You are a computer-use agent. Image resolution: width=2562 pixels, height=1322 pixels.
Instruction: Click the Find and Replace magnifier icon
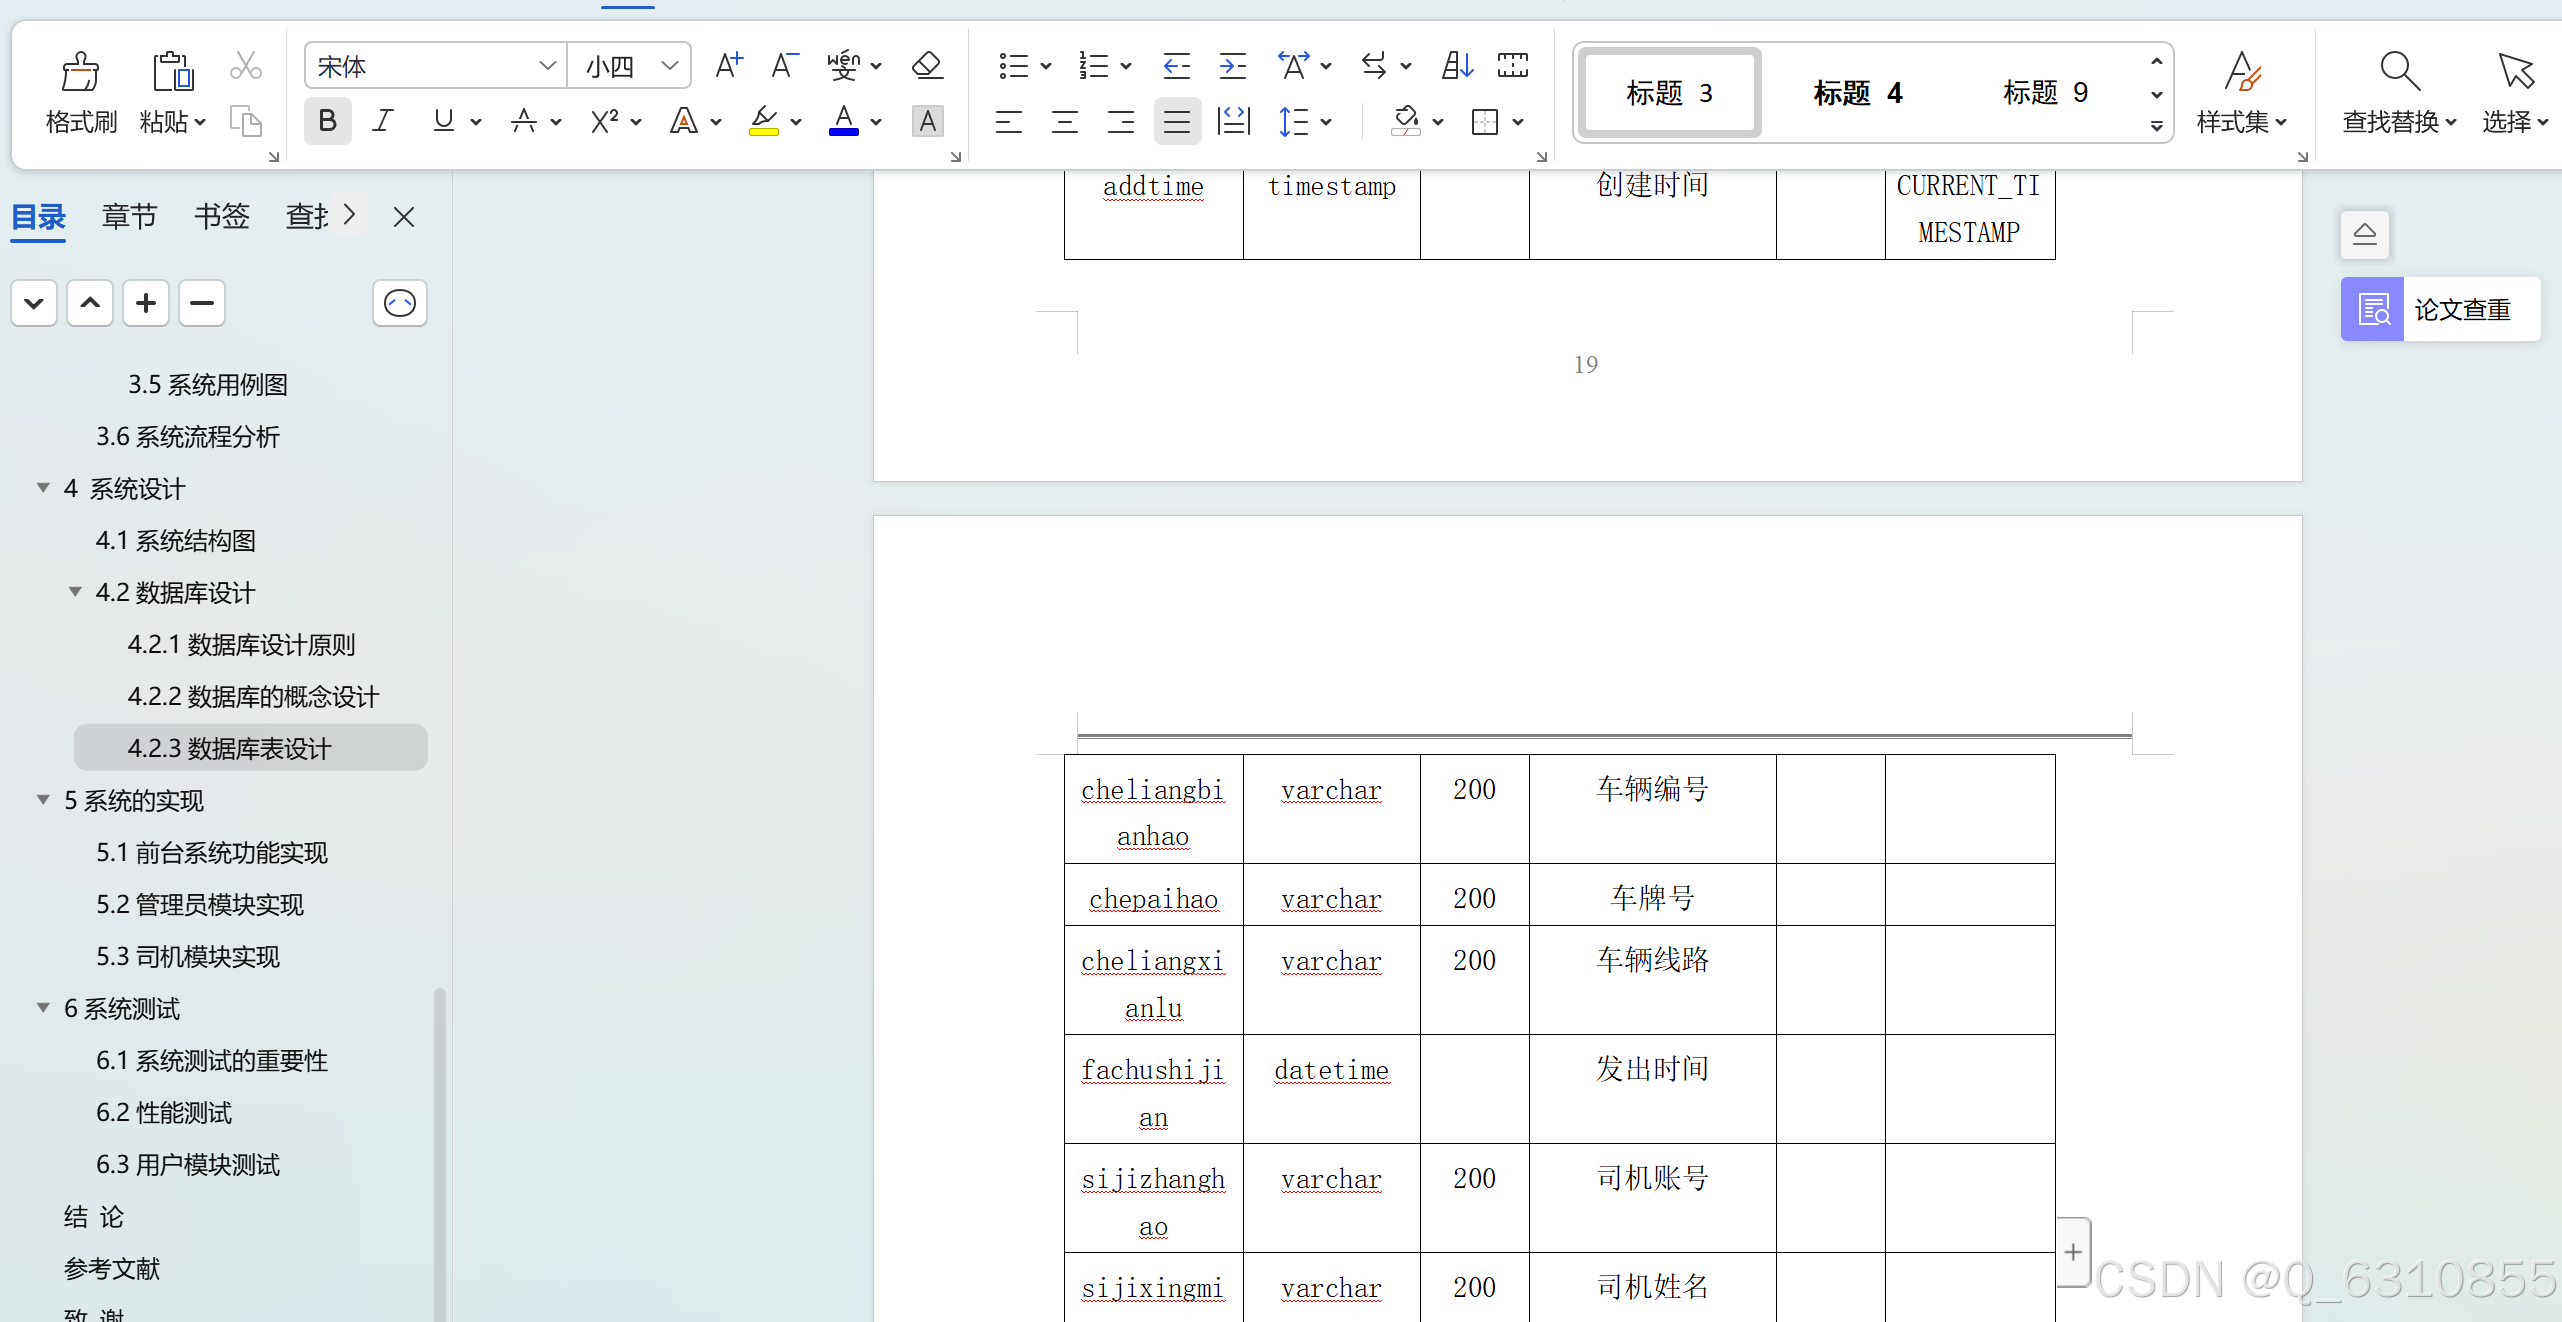(2399, 72)
